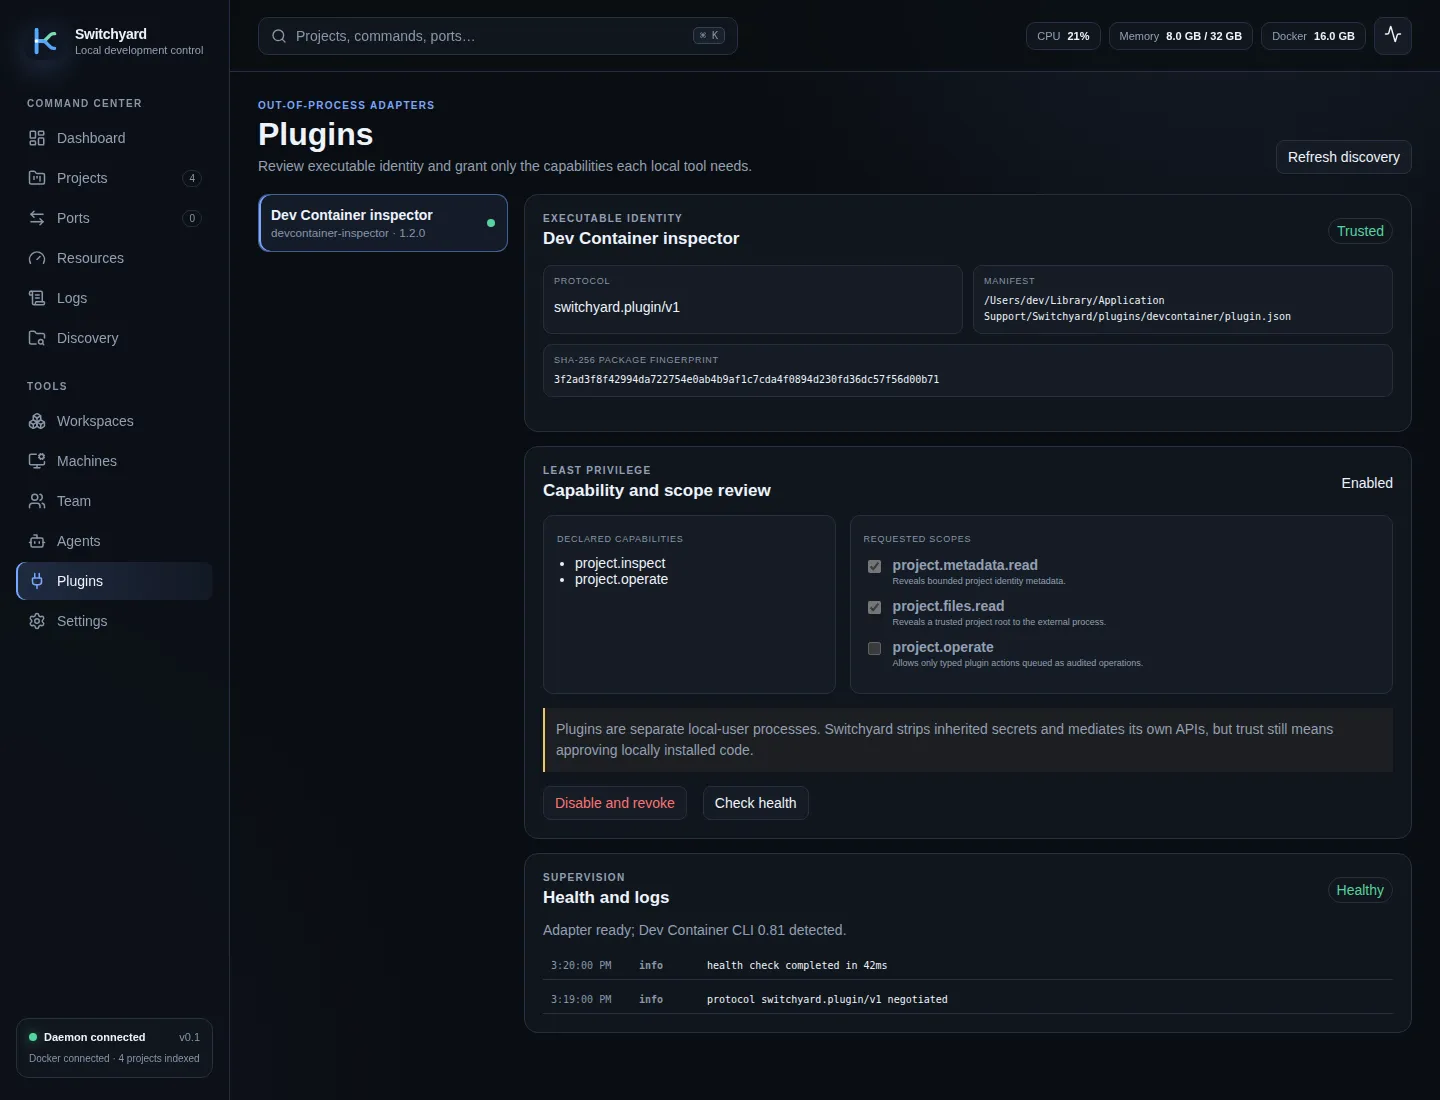The height and width of the screenshot is (1100, 1440).
Task: Open the Dashboard grid icon
Action: click(37, 138)
